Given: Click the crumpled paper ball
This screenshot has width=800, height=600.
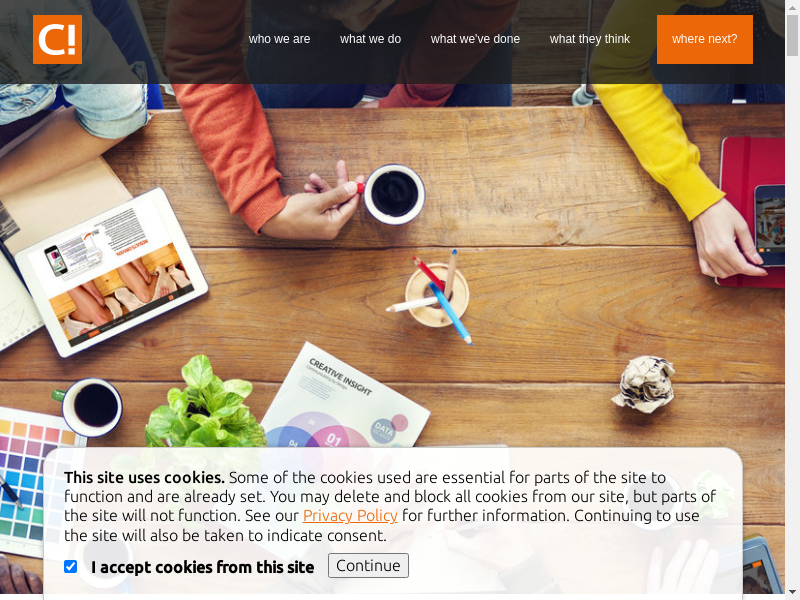Looking at the screenshot, I should (644, 384).
